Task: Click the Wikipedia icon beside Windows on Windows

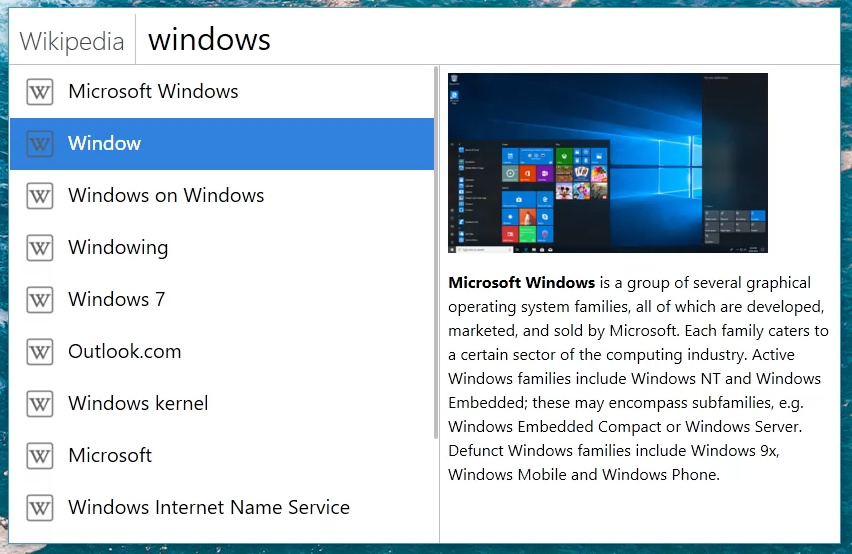Action: coord(40,196)
